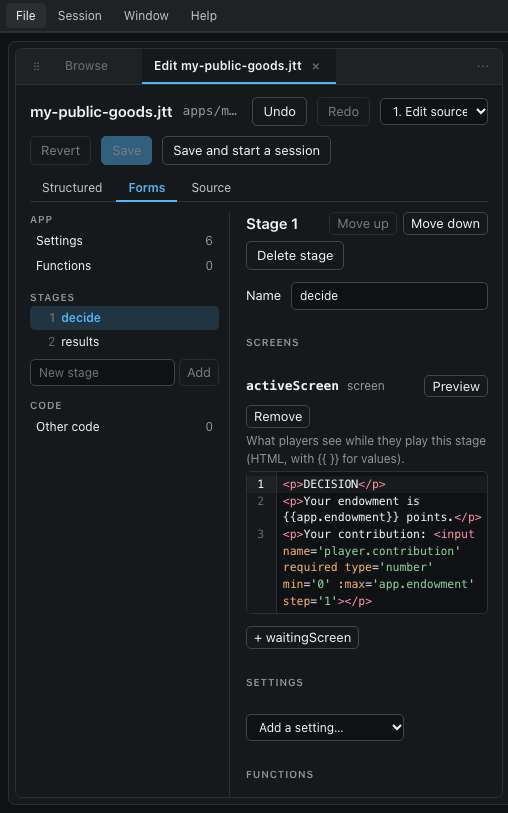Click Save and start a session

(x=246, y=151)
